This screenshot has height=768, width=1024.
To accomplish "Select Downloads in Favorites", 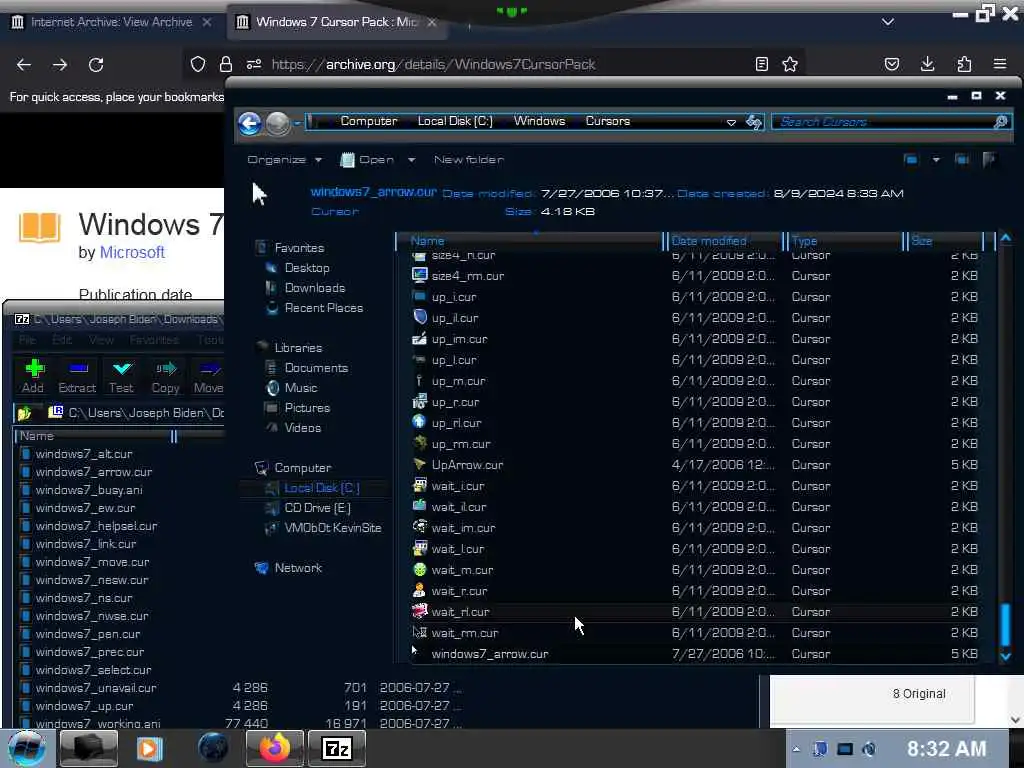I will 315,288.
